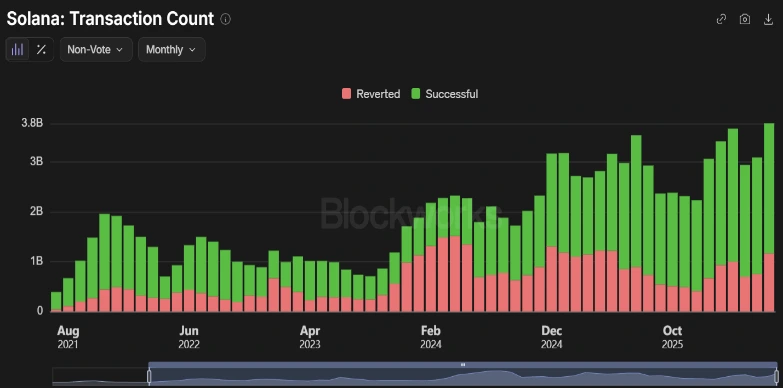Click the Oct 2025 axis label
The image size is (783, 388).
click(x=672, y=337)
